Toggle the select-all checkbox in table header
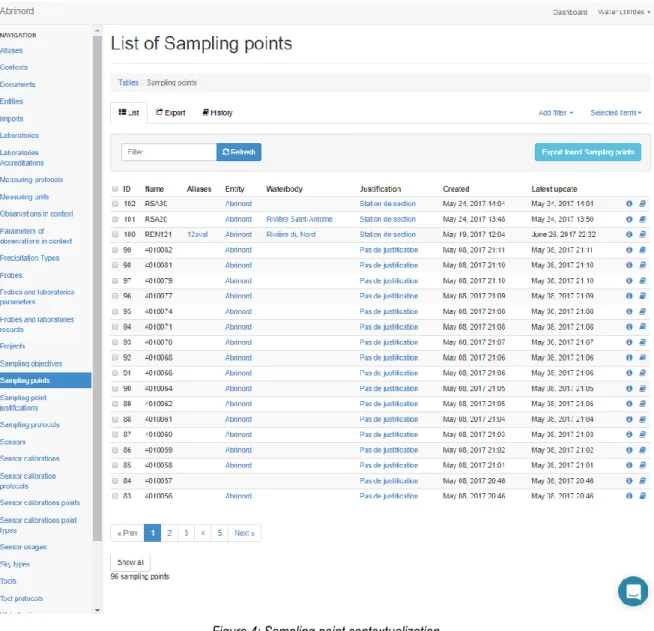The width and height of the screenshot is (654, 631). coord(115,189)
